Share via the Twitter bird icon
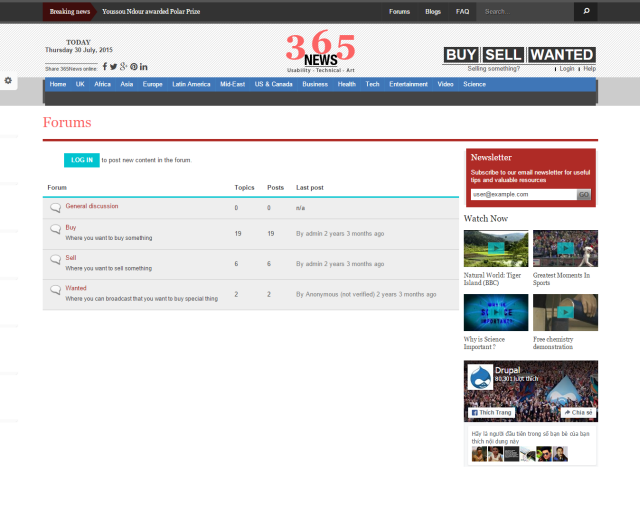Viewport: 640px width, 510px height. pos(113,67)
